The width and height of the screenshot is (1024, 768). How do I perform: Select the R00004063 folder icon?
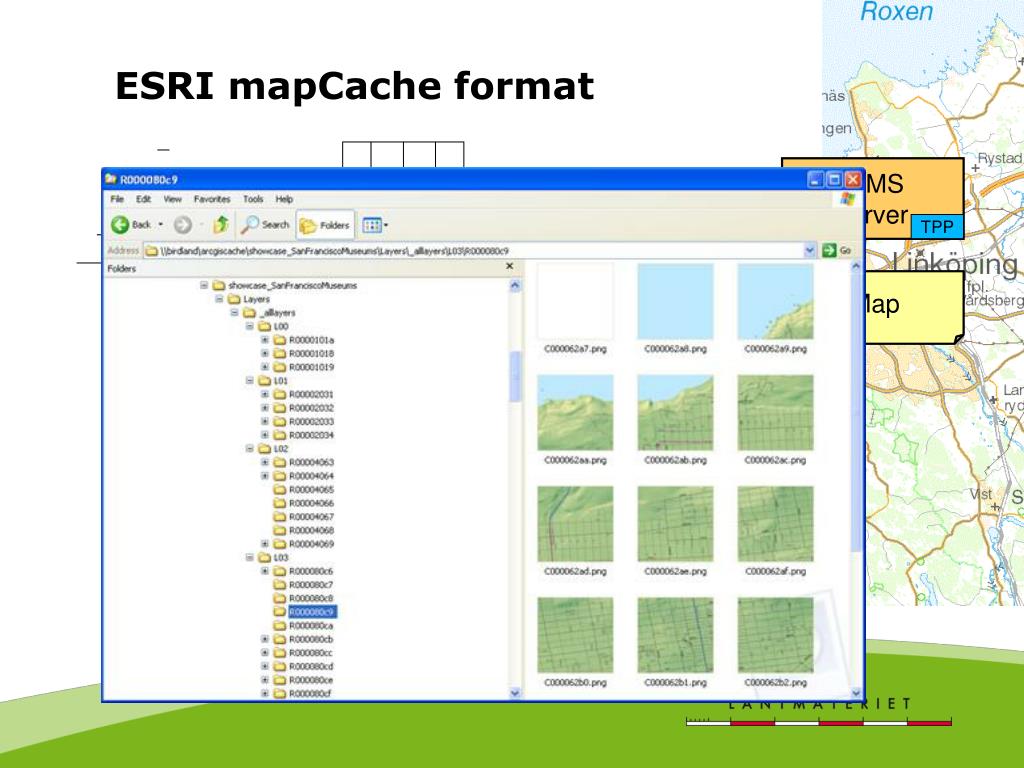pyautogui.click(x=280, y=462)
